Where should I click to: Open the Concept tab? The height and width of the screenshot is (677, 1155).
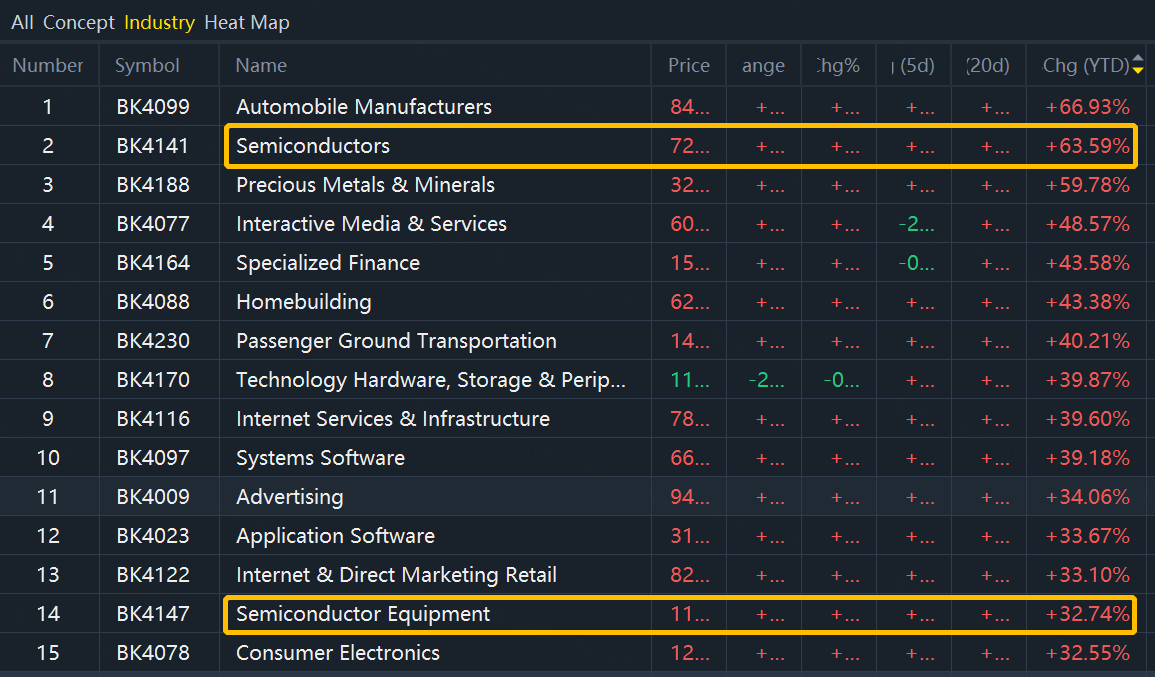[x=78, y=22]
